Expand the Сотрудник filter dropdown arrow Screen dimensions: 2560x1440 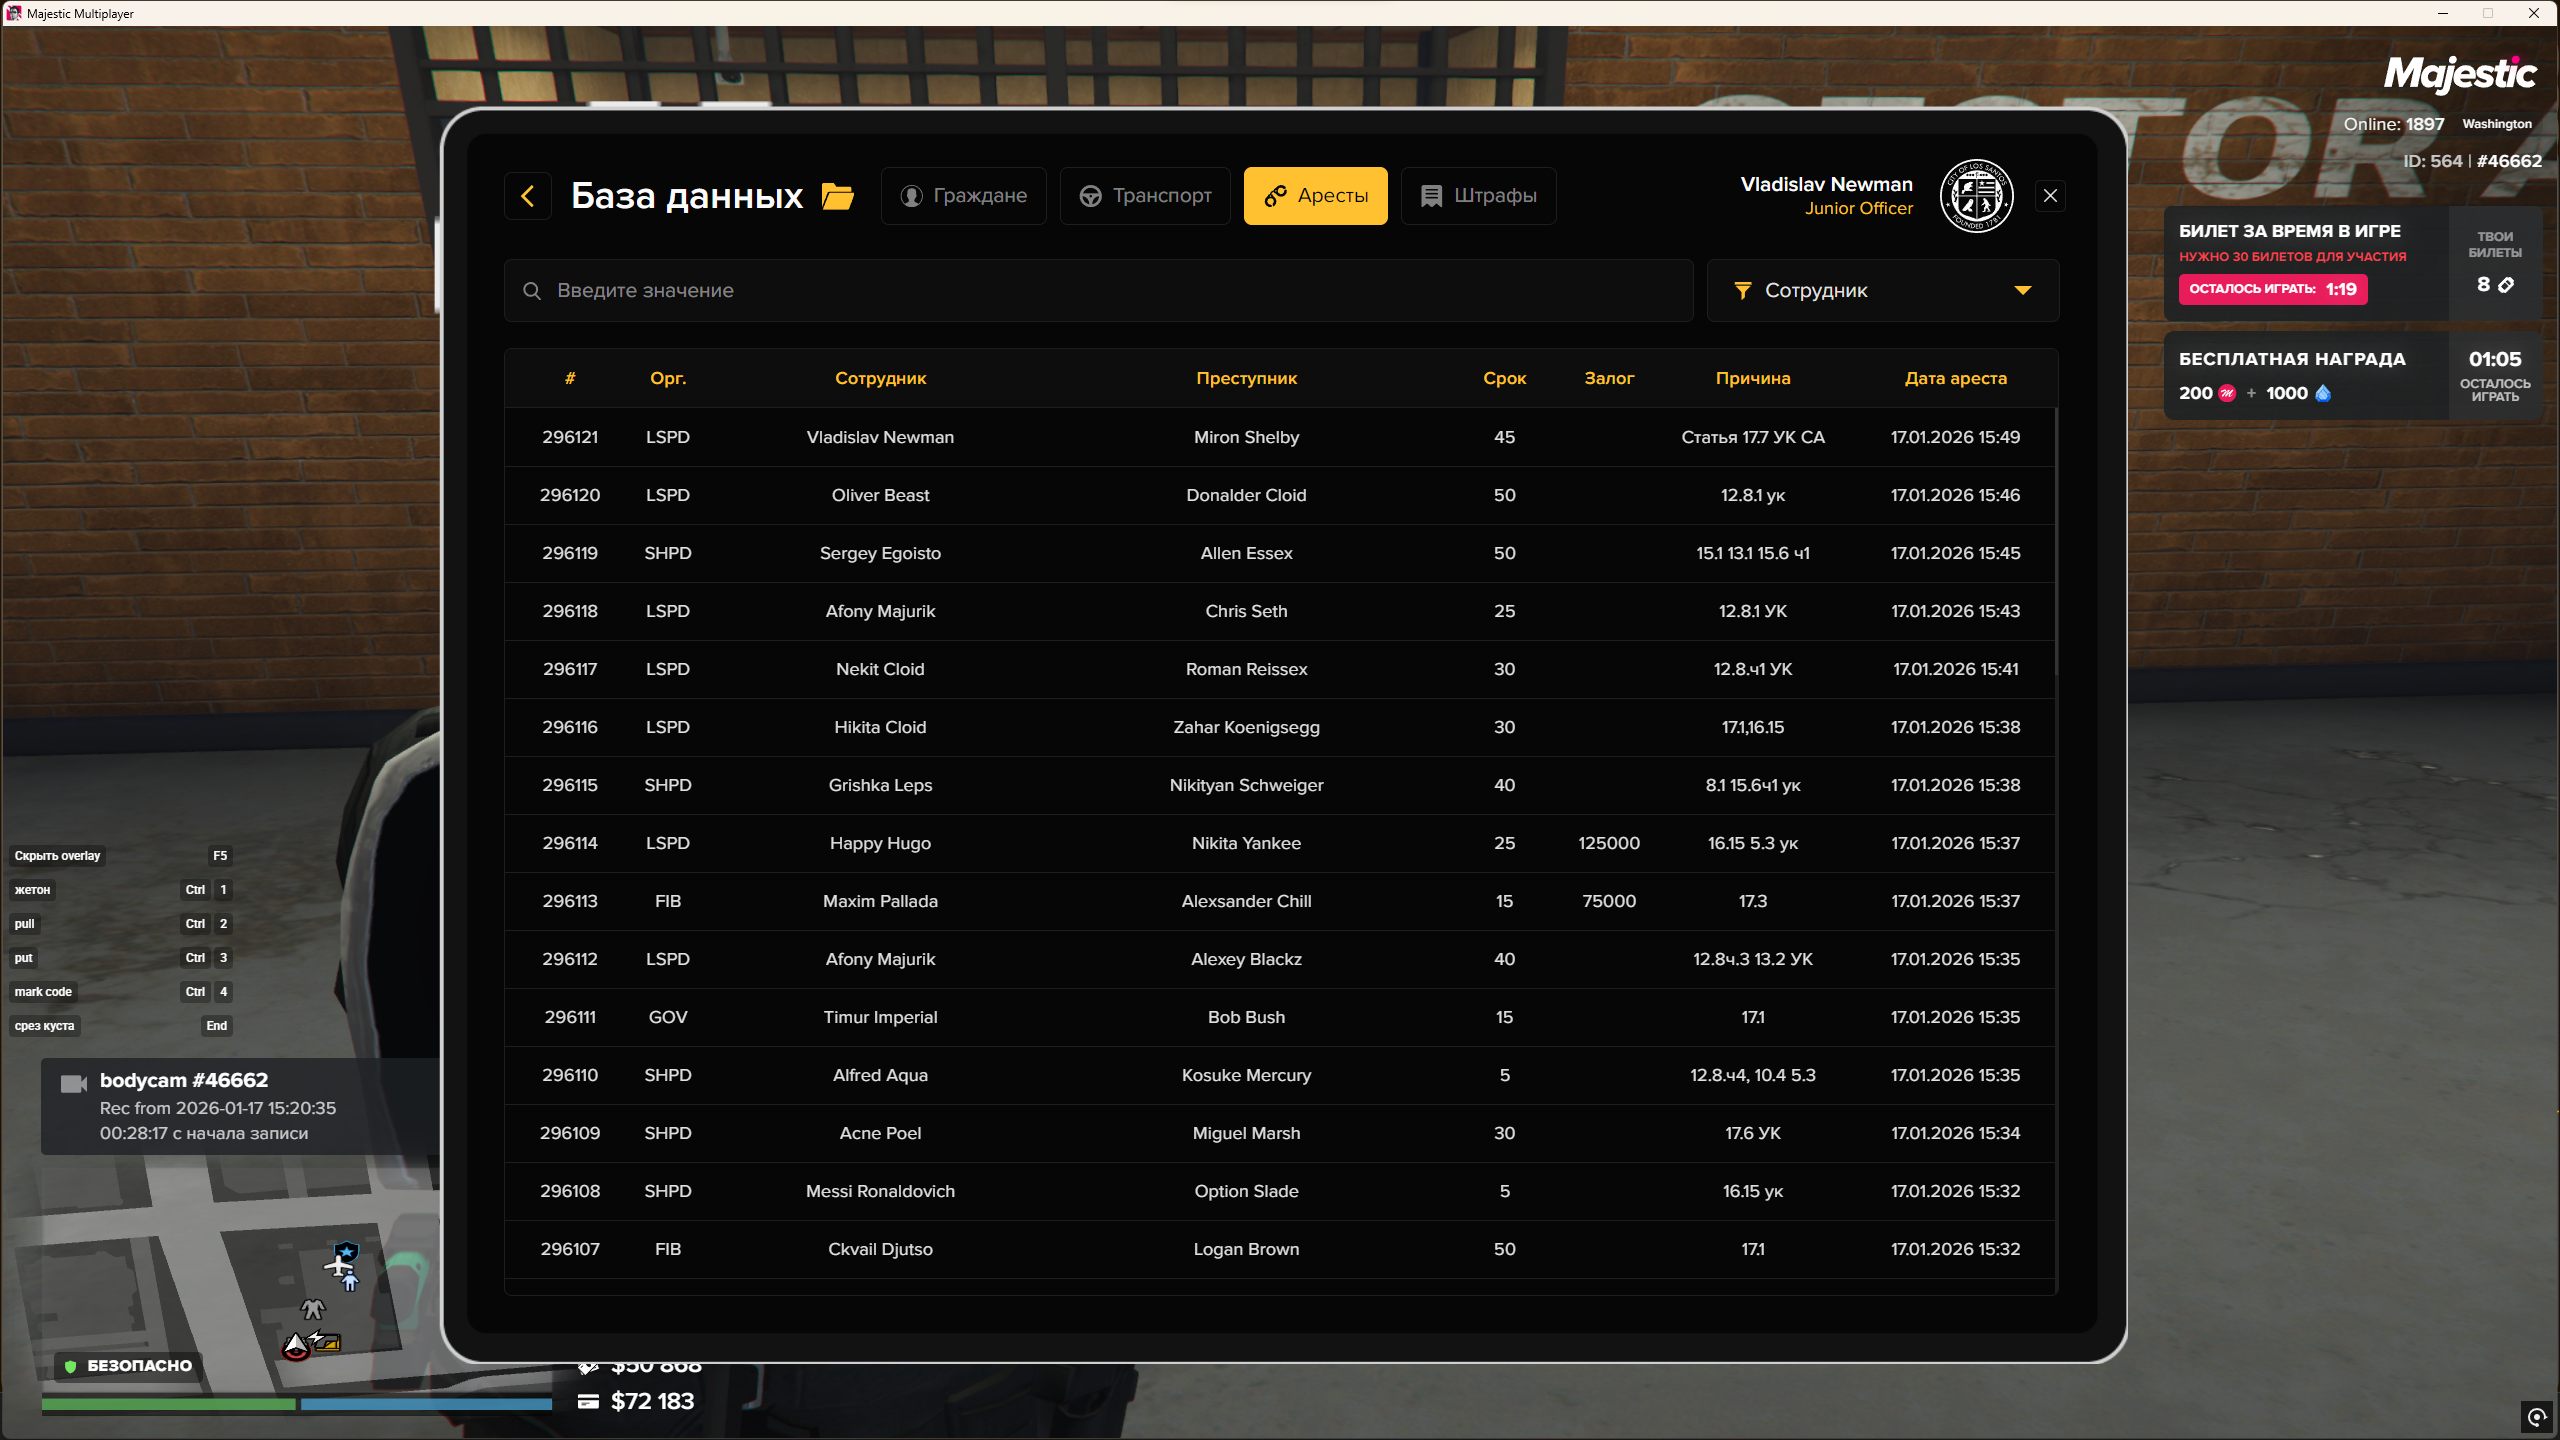pos(2023,291)
